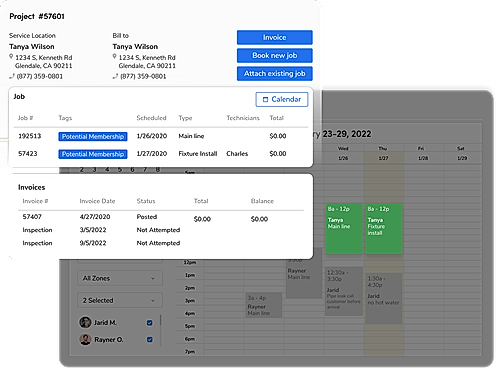Click Not Attempted status for 3/5/2022 inspection
The width and height of the screenshot is (498, 368).
tap(158, 230)
